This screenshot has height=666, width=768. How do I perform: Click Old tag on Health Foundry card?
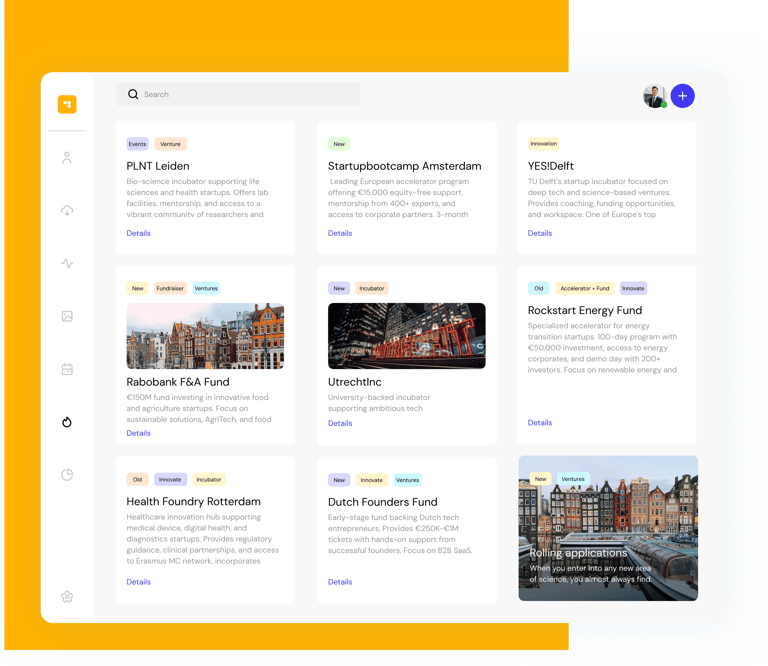coord(138,479)
